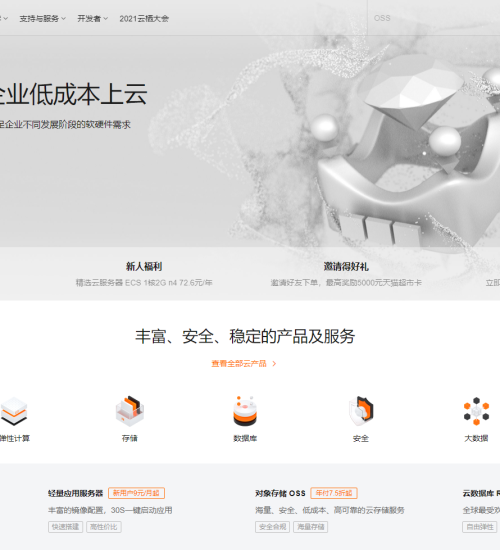Click the 年付7.5折起 orange badge
500x550 pixels.
(x=334, y=493)
